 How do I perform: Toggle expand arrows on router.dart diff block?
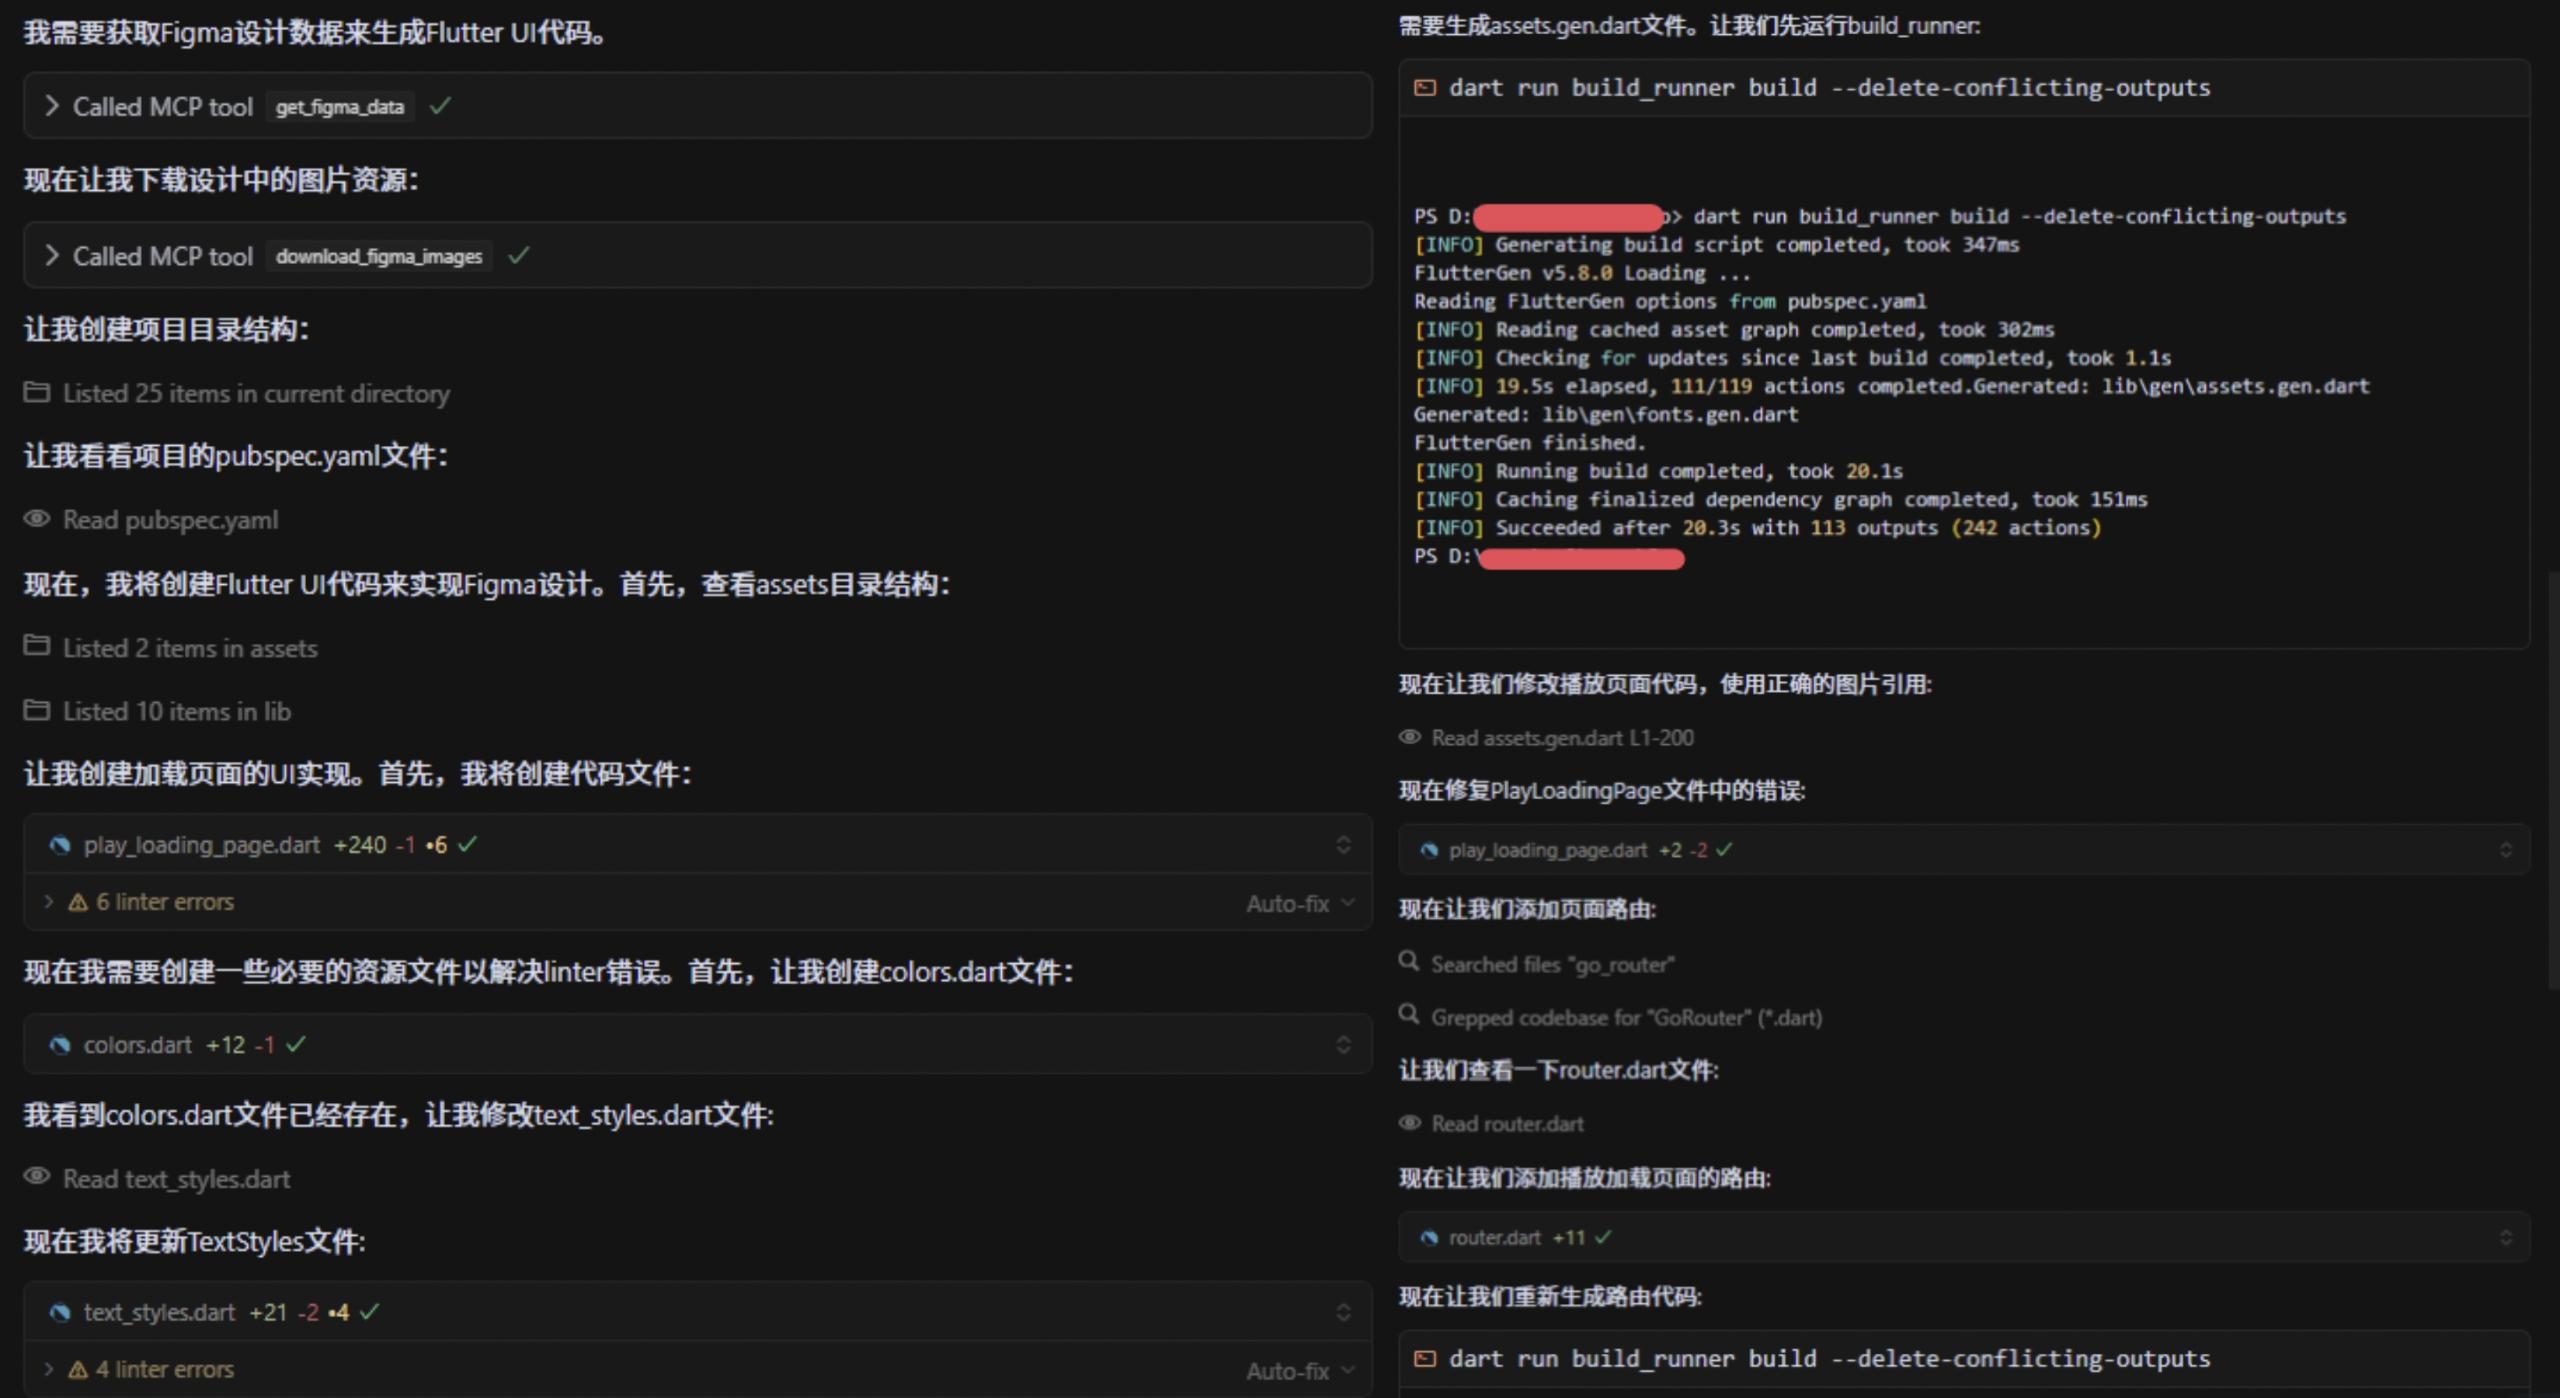point(2505,1238)
